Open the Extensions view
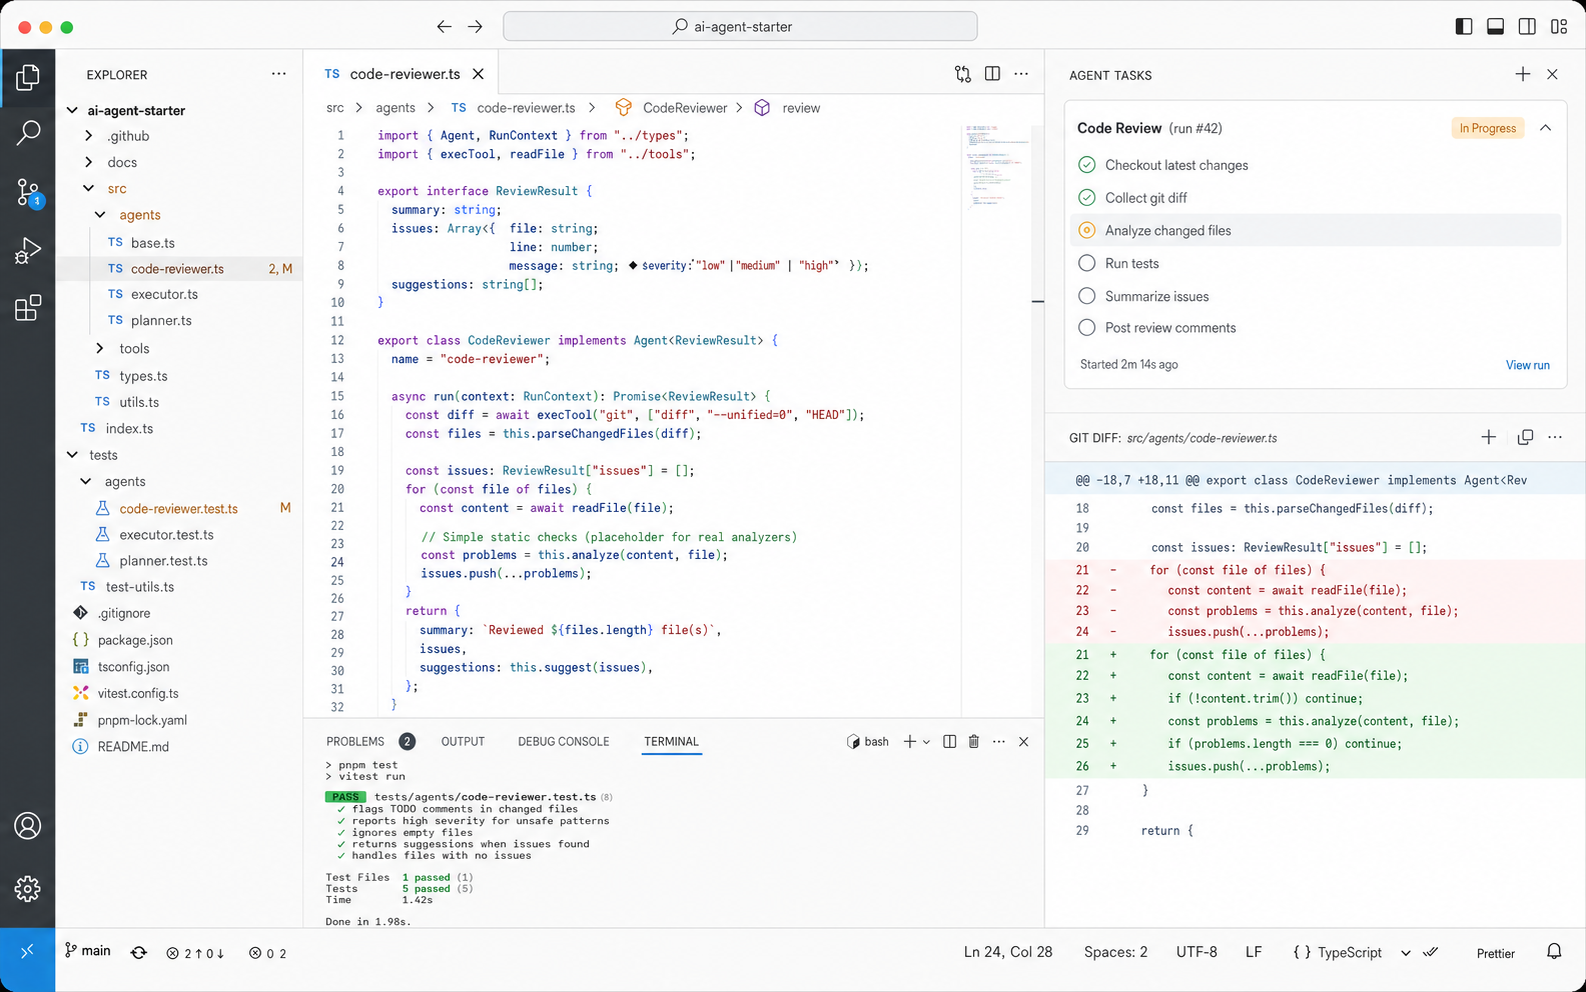This screenshot has height=992, width=1586. 28,308
